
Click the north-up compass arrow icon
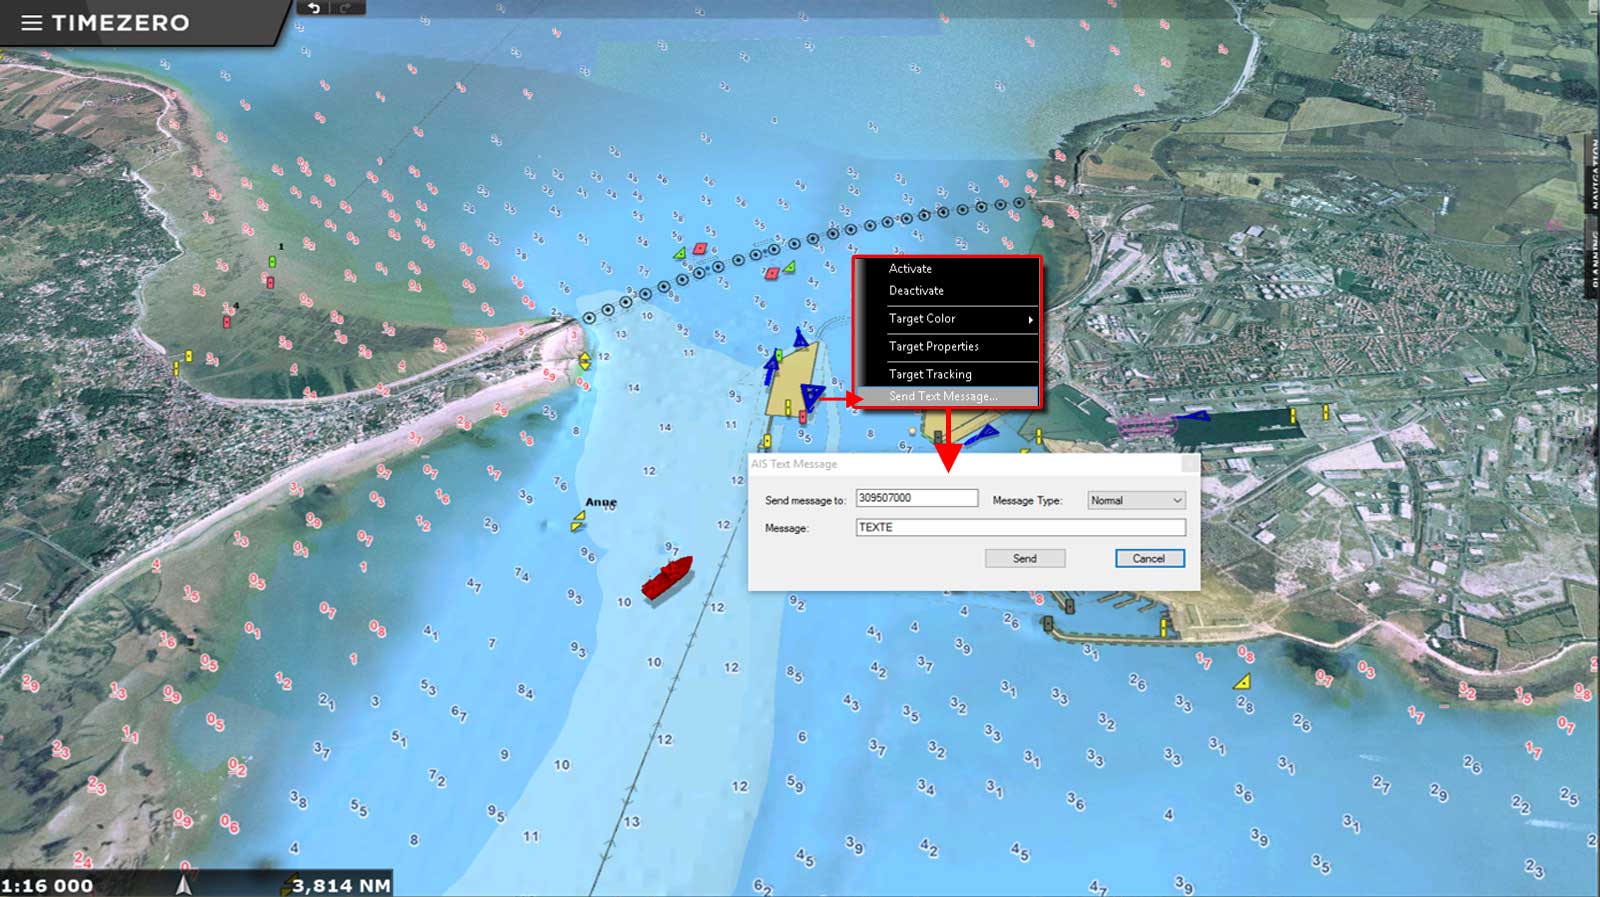pos(183,884)
